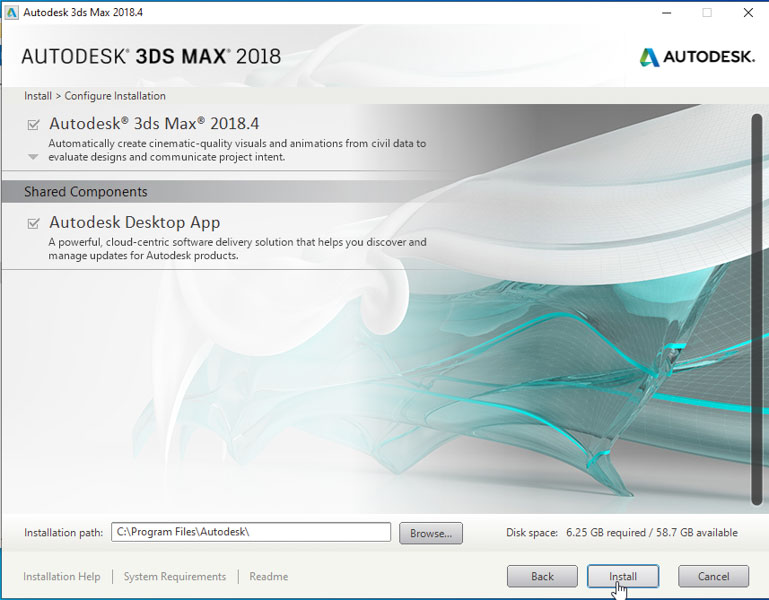Screen dimensions: 769x600
Task: Click the Cancel button
Action: pos(714,576)
